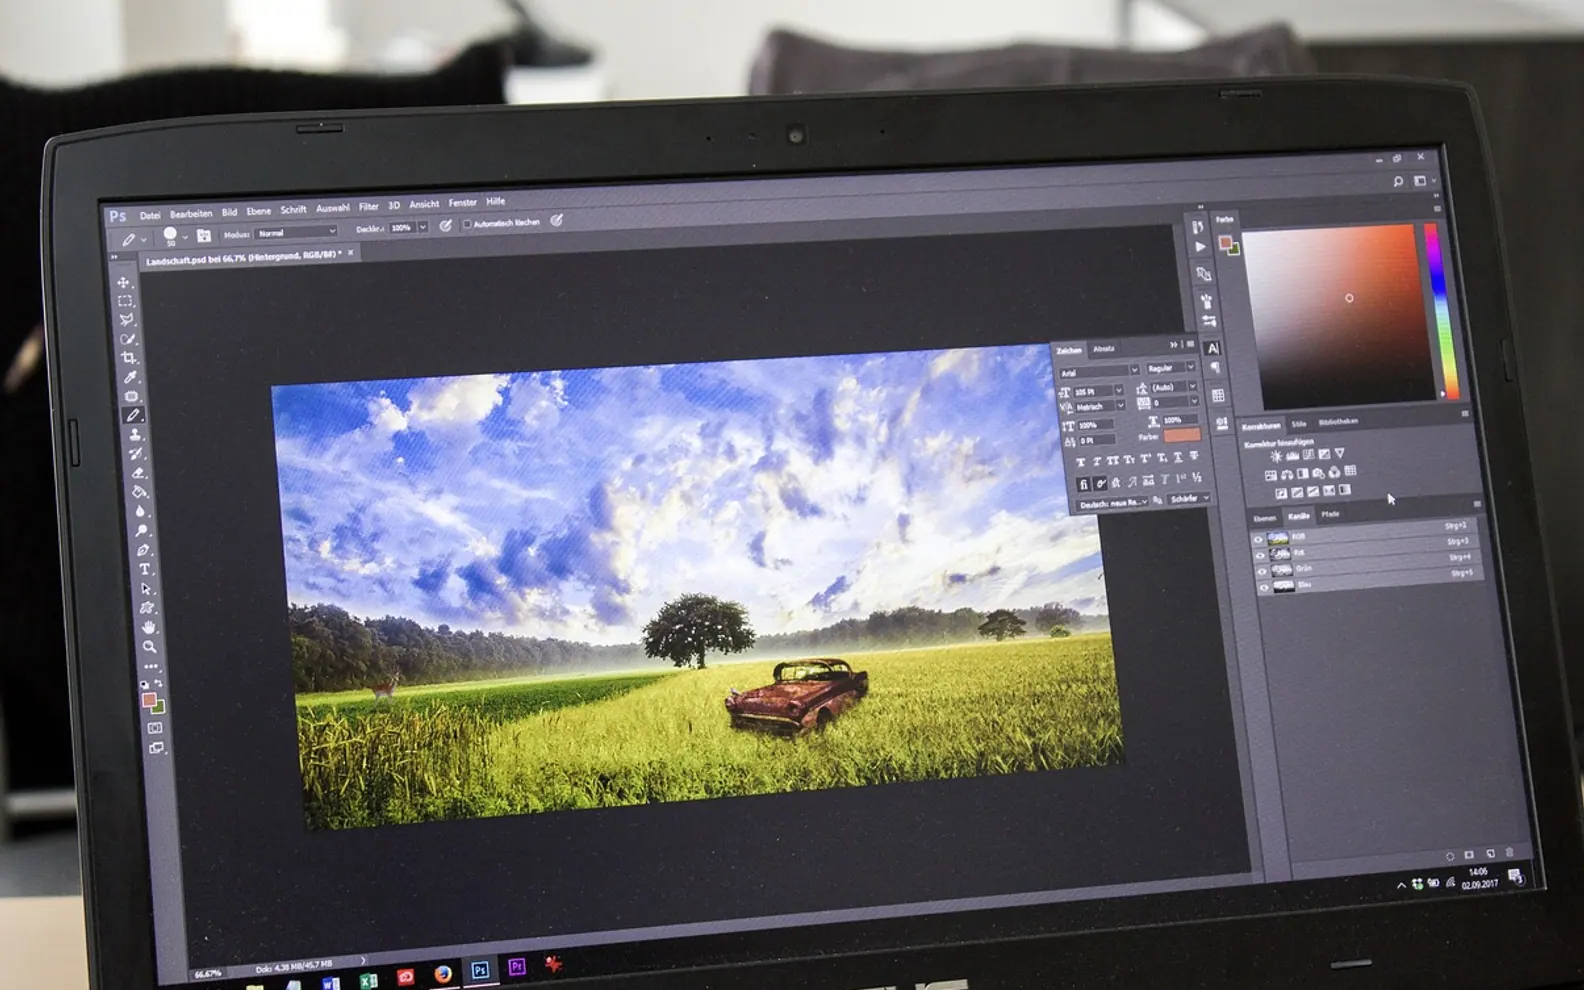Open the Ebene menu
The width and height of the screenshot is (1584, 990).
(x=259, y=211)
